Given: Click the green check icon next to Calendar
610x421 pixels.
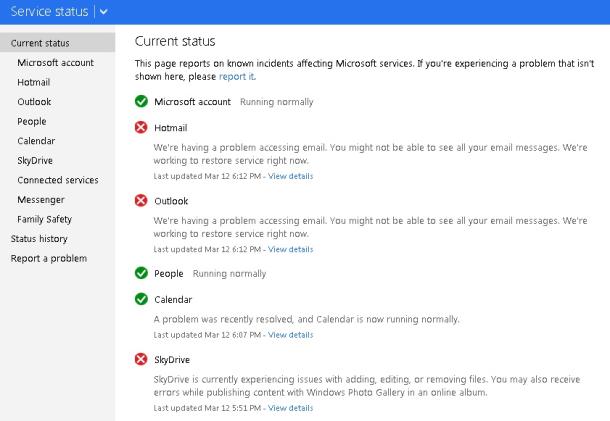Looking at the screenshot, I should pyautogui.click(x=141, y=299).
